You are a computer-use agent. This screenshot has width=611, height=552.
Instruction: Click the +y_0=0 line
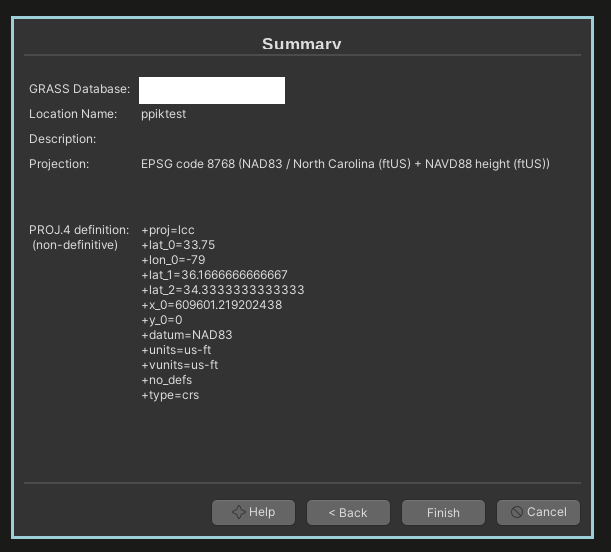162,320
